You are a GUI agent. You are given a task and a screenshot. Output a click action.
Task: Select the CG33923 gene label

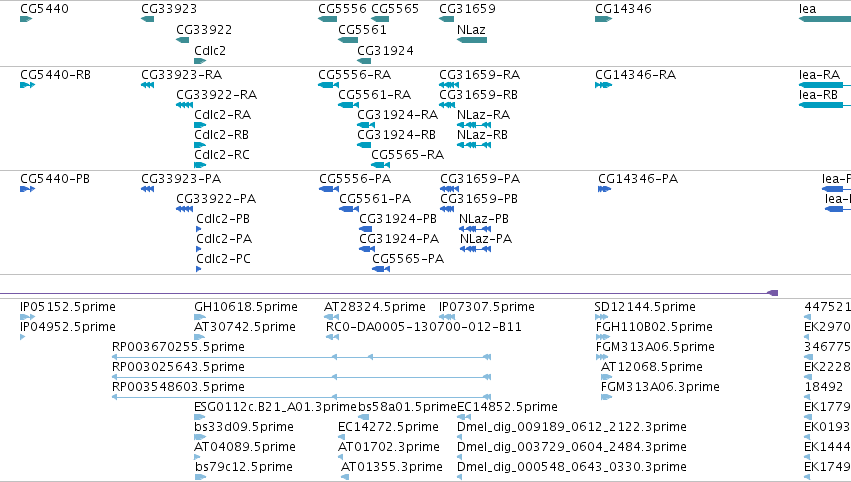coord(169,9)
